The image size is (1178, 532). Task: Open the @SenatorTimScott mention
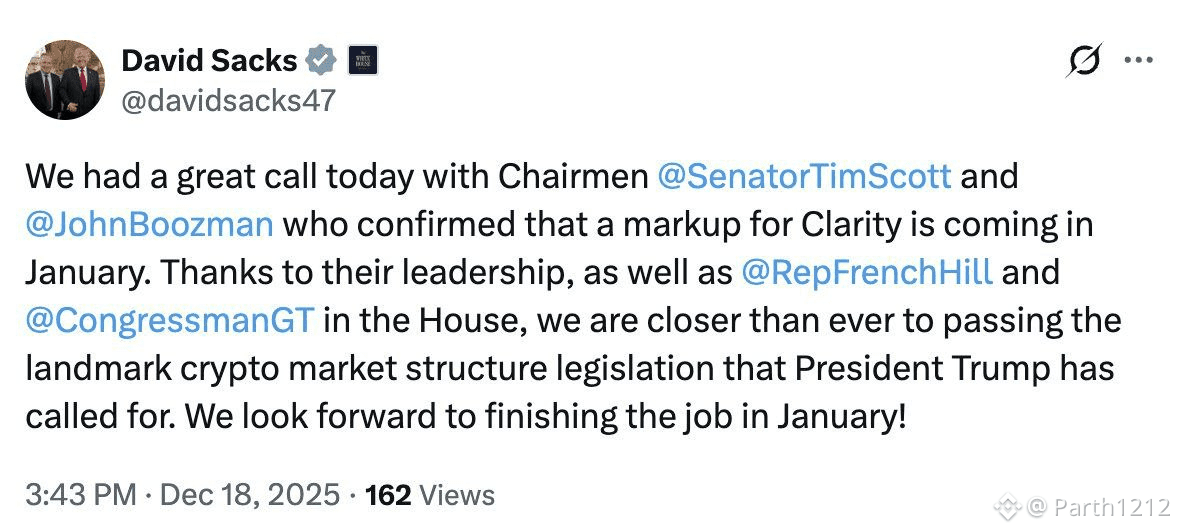point(804,177)
